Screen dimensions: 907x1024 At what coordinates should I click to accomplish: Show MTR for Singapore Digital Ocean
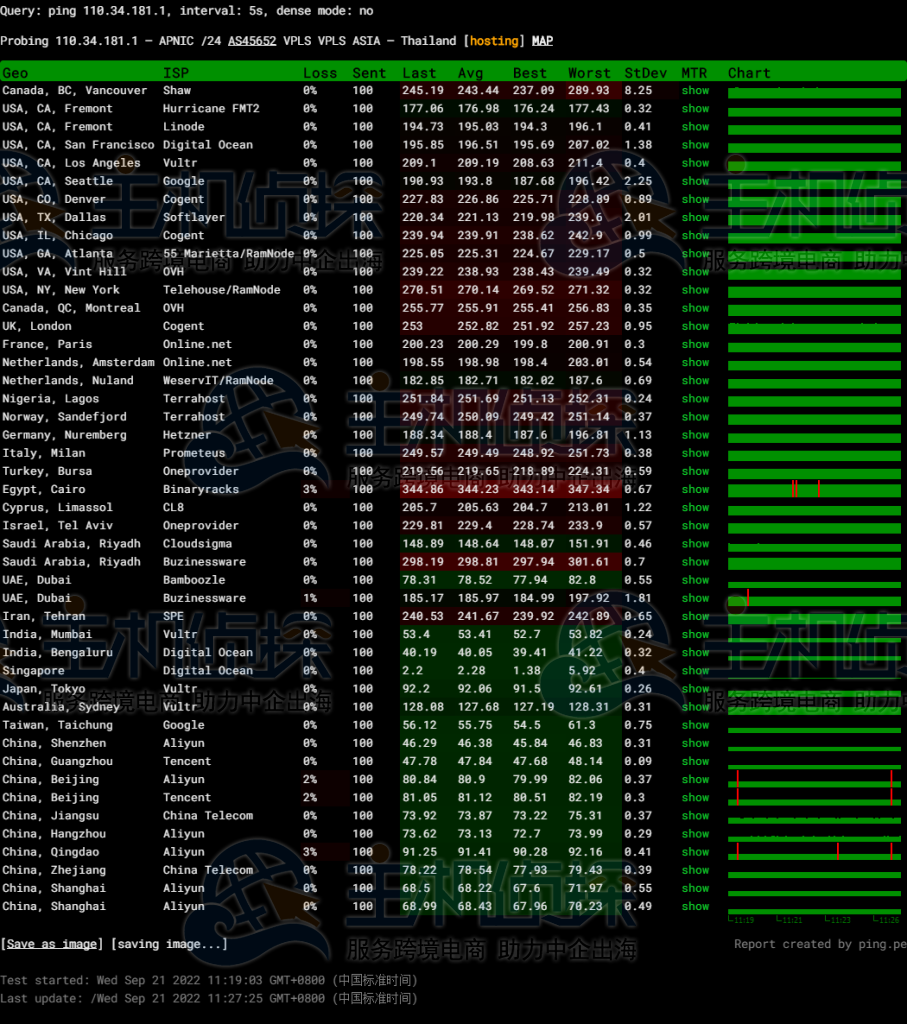695,671
